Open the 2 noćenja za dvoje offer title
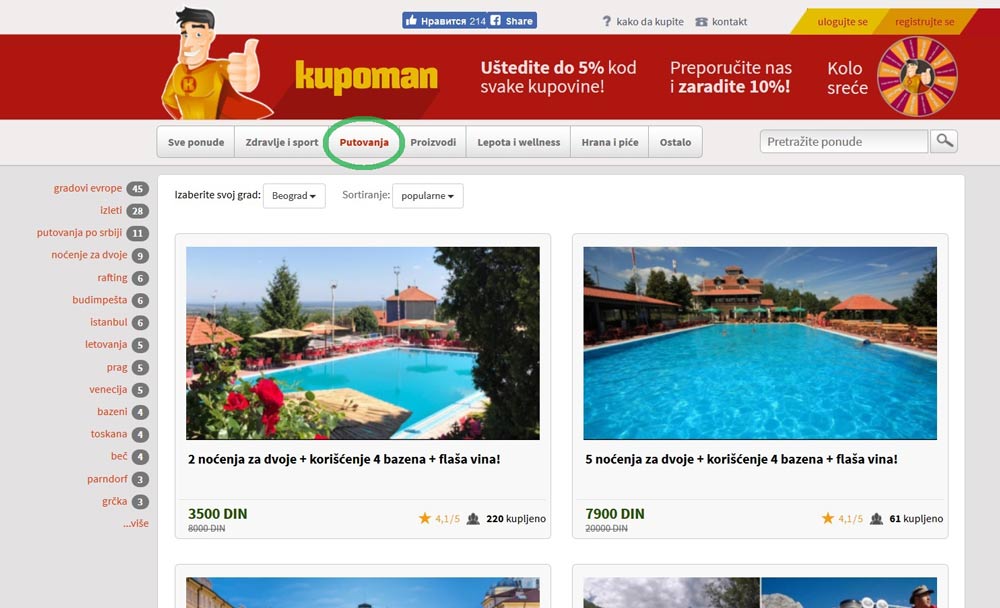The width and height of the screenshot is (1000, 608). pyautogui.click(x=344, y=459)
